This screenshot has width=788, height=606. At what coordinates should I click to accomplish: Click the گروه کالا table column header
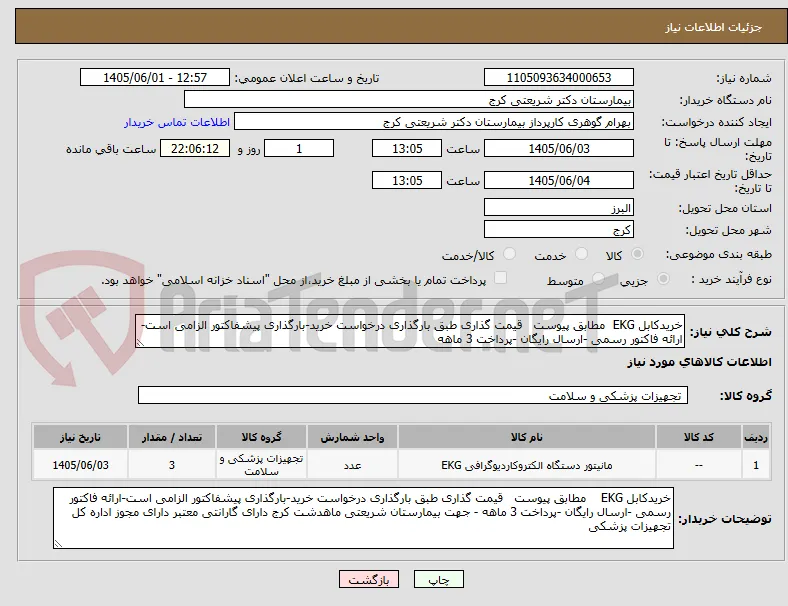pos(261,437)
